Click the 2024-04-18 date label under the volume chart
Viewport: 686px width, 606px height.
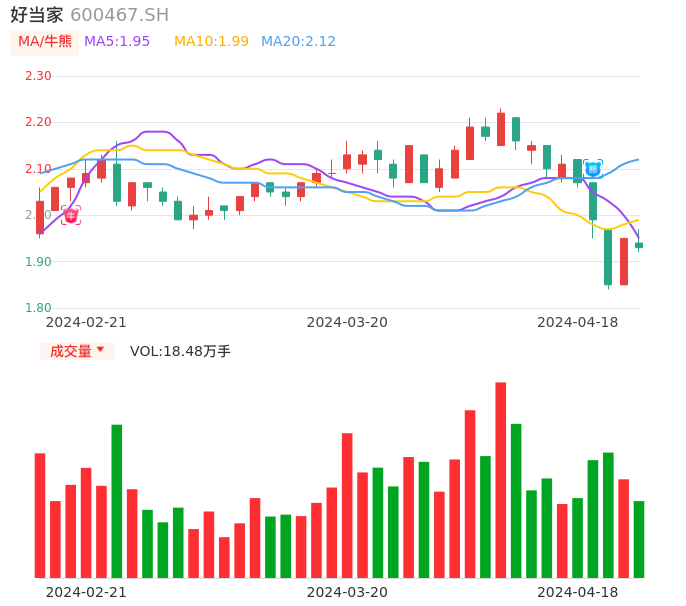[x=577, y=592]
